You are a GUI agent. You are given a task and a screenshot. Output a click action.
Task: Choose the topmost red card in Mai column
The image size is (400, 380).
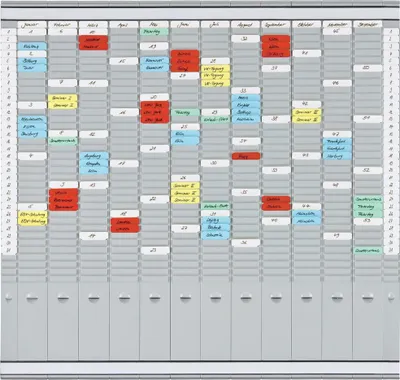click(155, 105)
